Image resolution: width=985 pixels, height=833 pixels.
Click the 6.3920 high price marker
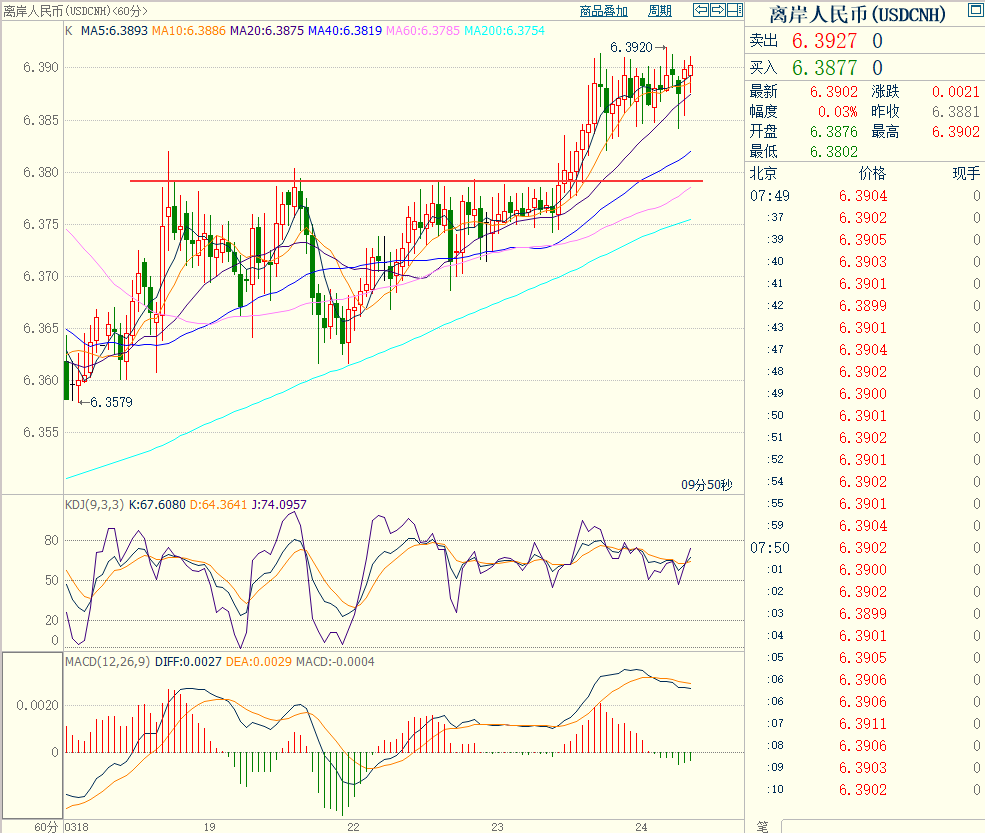pyautogui.click(x=631, y=47)
